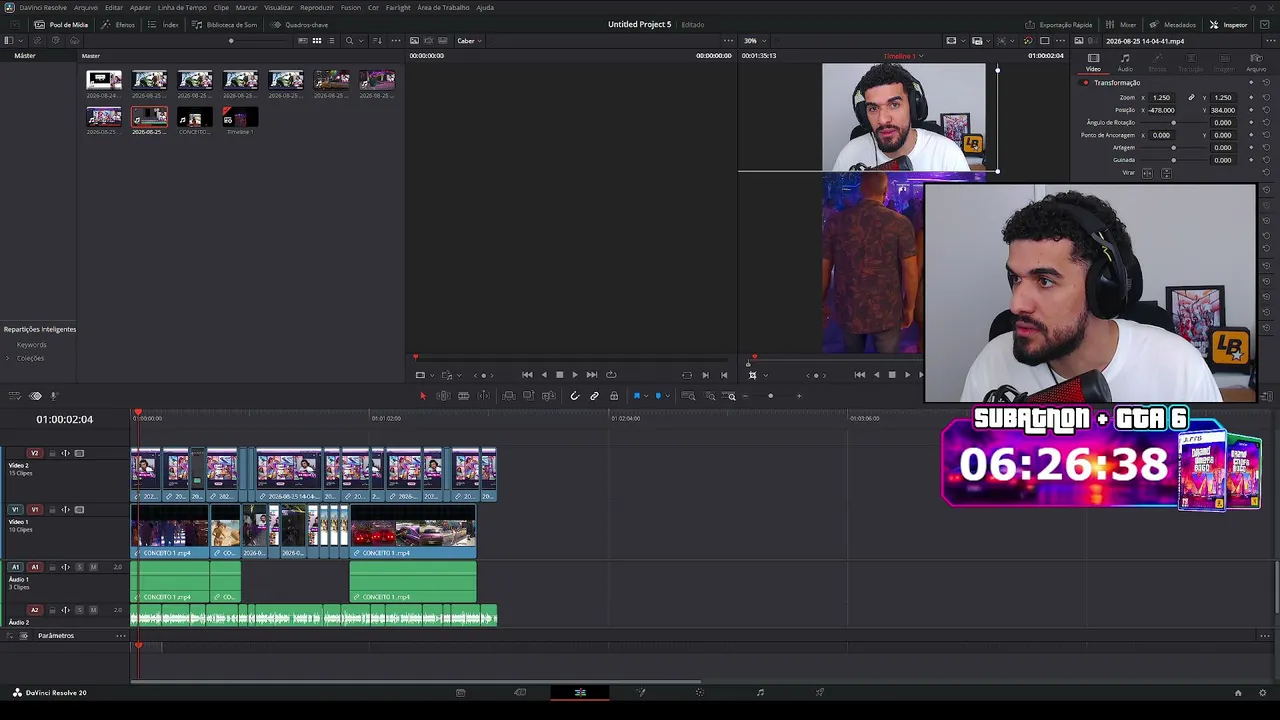Toggle the position lock padlock icon
This screenshot has width=1280, height=720.
(614, 396)
